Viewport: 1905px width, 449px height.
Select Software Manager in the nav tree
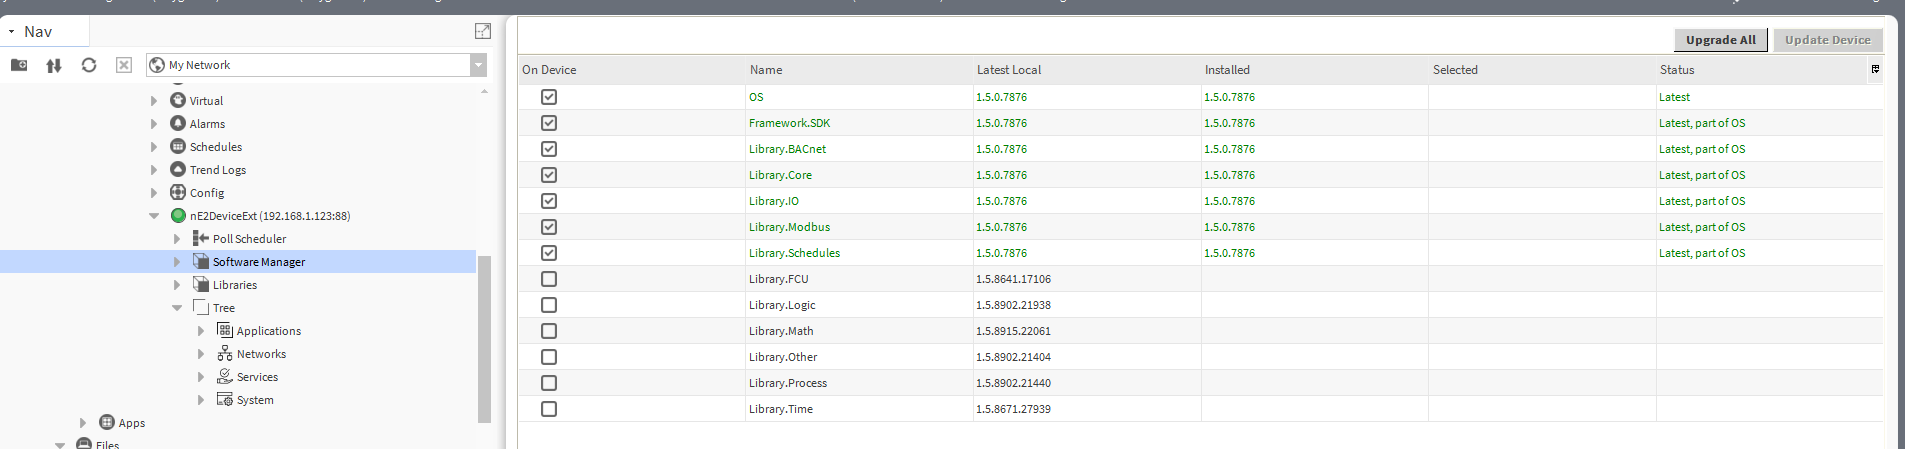[258, 262]
